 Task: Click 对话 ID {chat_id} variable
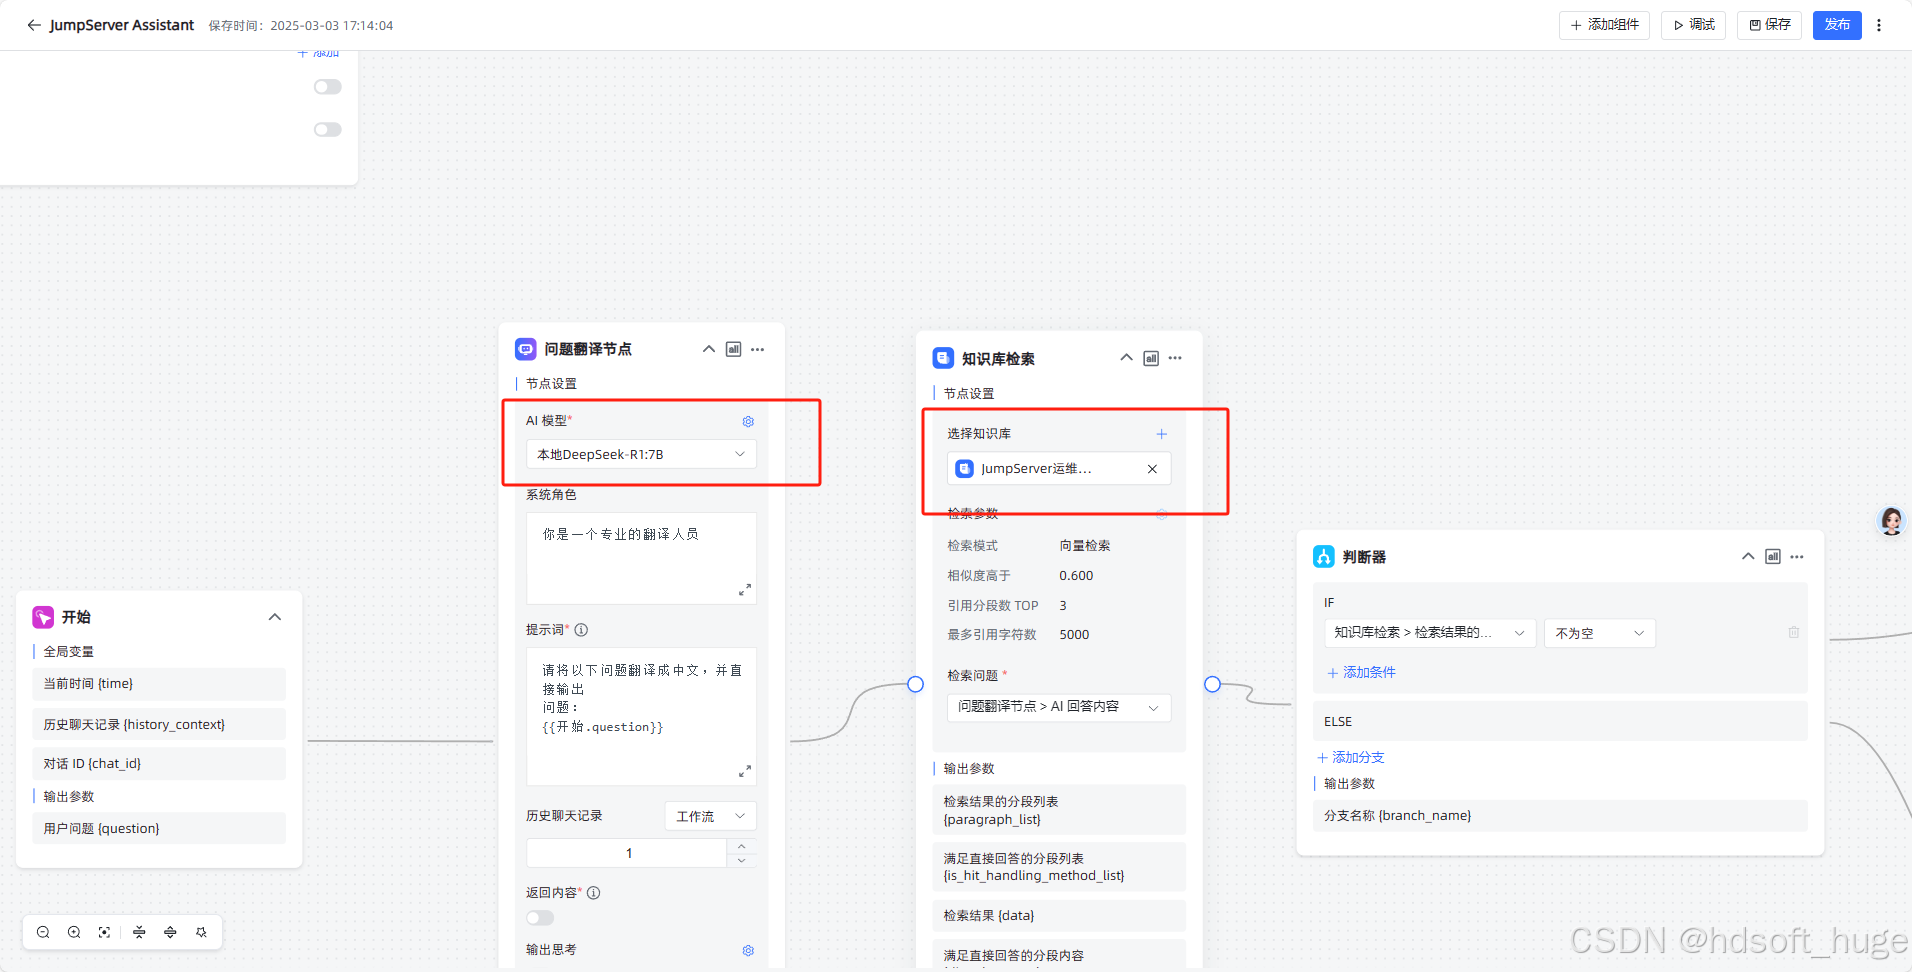pyautogui.click(x=159, y=764)
